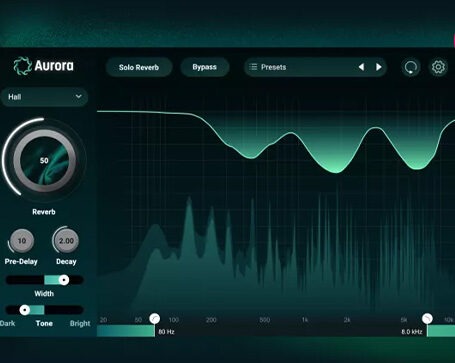Click the 'Decay' label
The width and height of the screenshot is (455, 363).
point(66,262)
